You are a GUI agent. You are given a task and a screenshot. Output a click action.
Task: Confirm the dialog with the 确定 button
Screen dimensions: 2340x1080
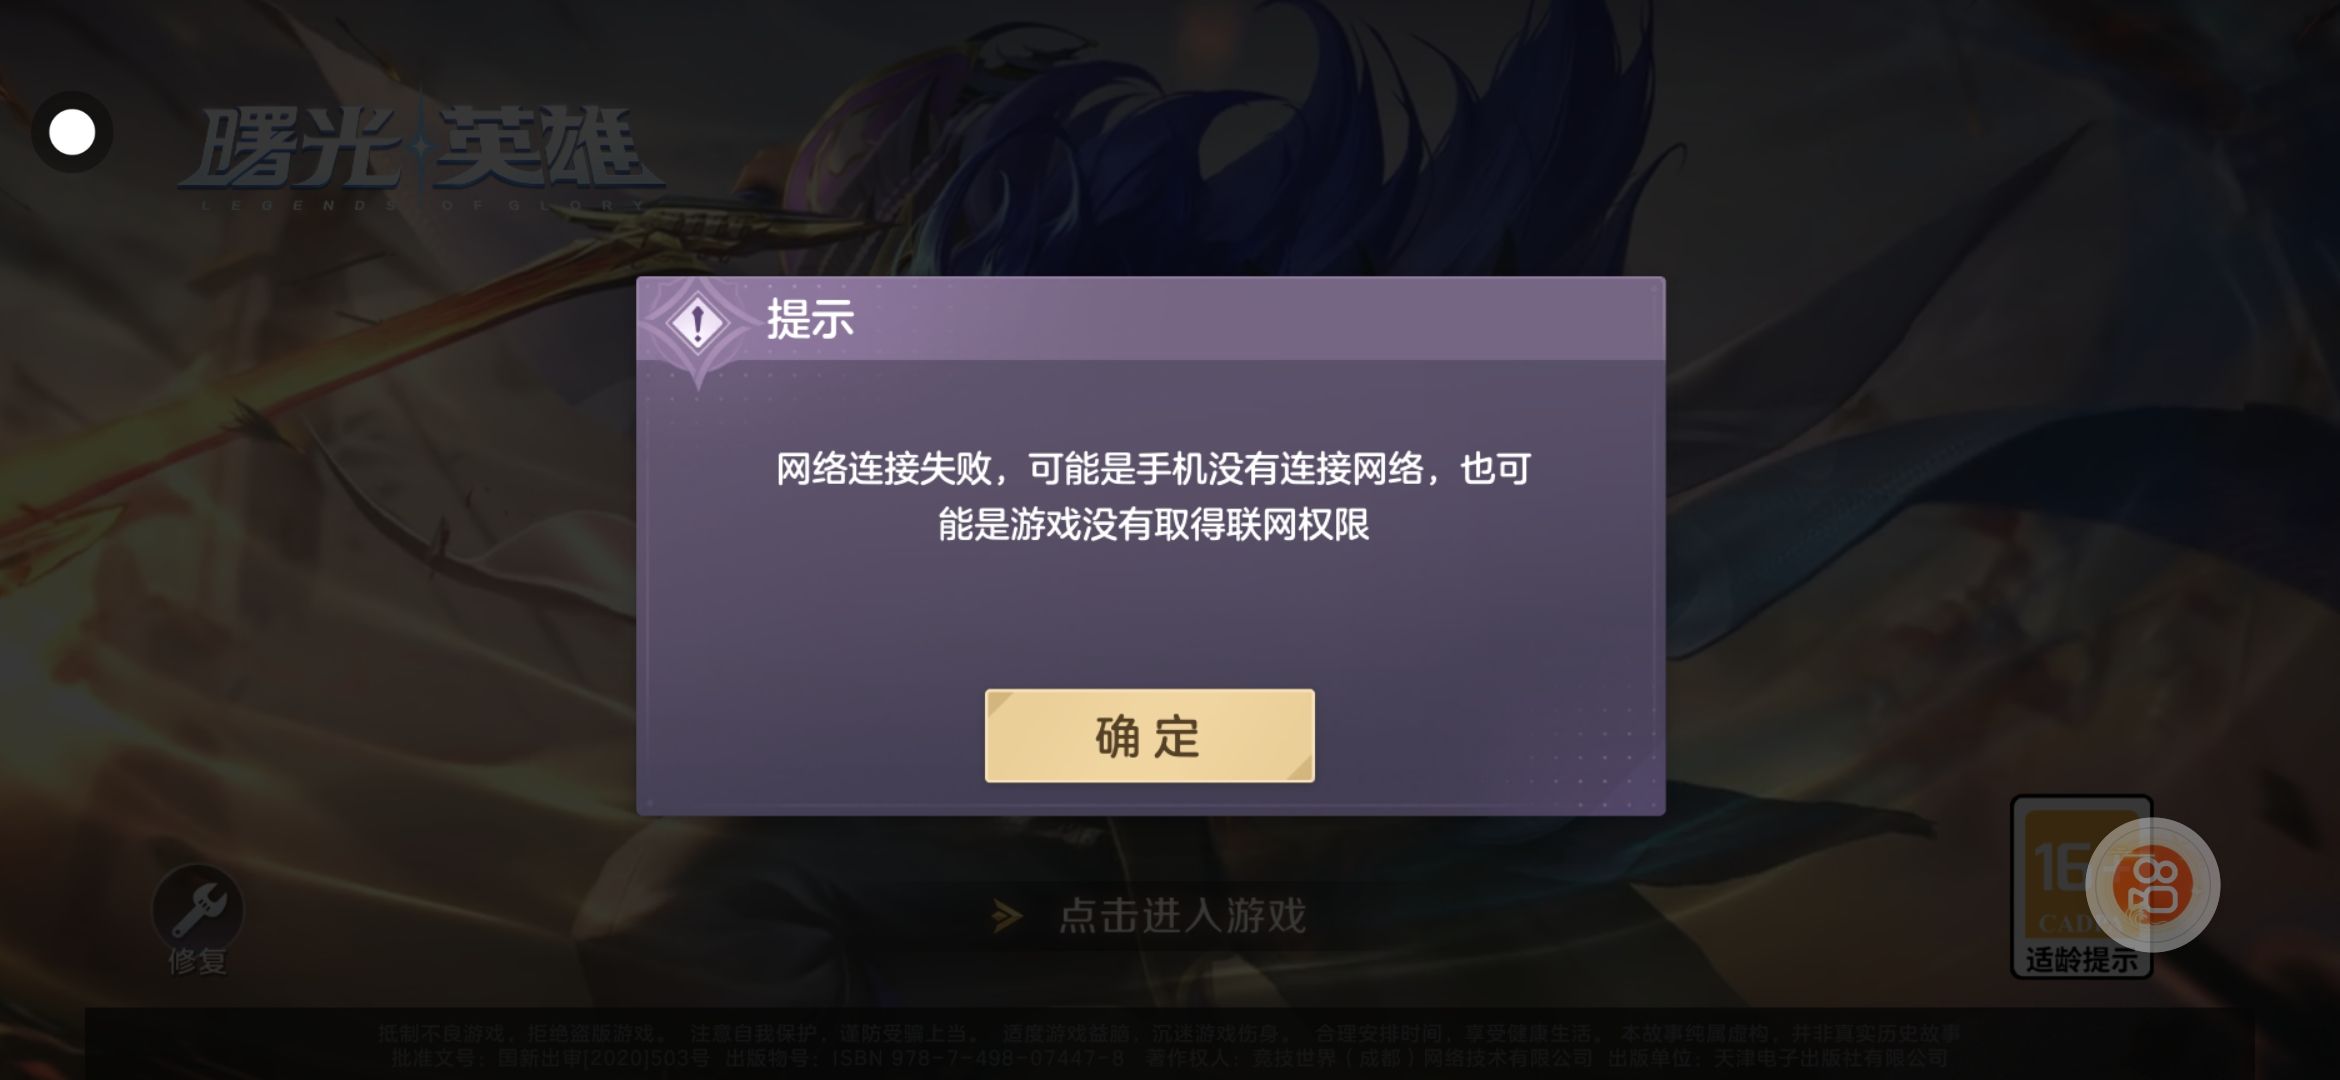1149,735
